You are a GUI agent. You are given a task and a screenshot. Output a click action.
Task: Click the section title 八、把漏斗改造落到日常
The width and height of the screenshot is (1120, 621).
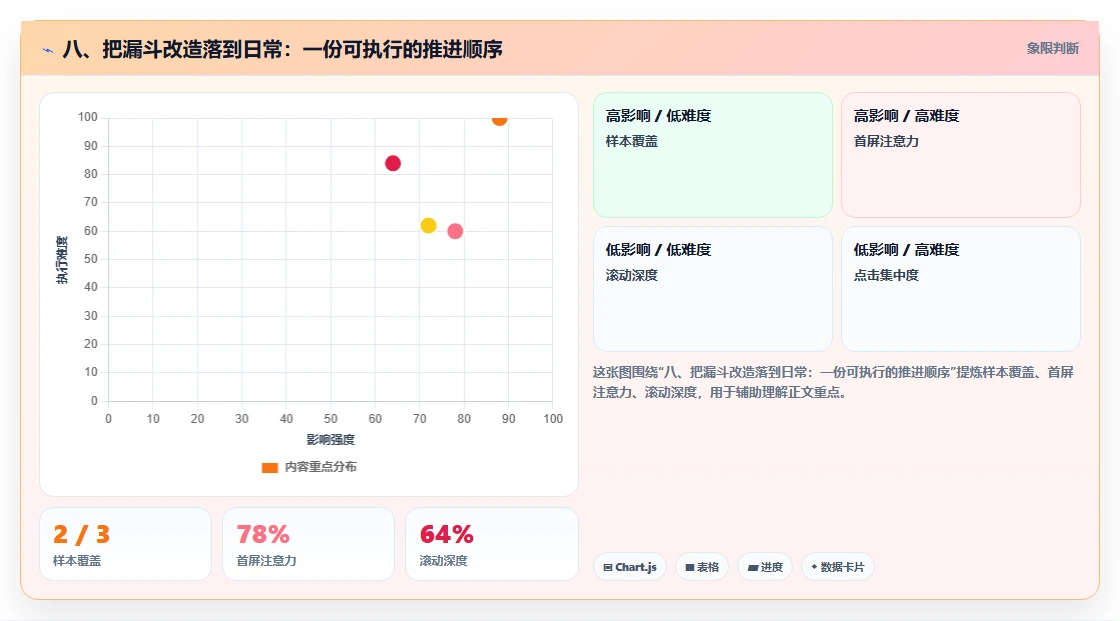pyautogui.click(x=283, y=49)
